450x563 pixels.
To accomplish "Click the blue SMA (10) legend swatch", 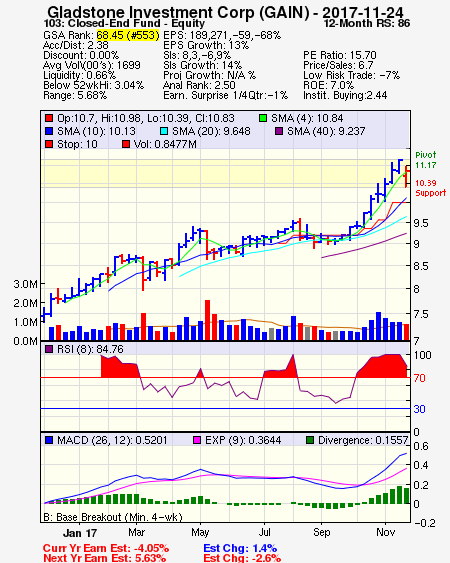I will coord(49,131).
